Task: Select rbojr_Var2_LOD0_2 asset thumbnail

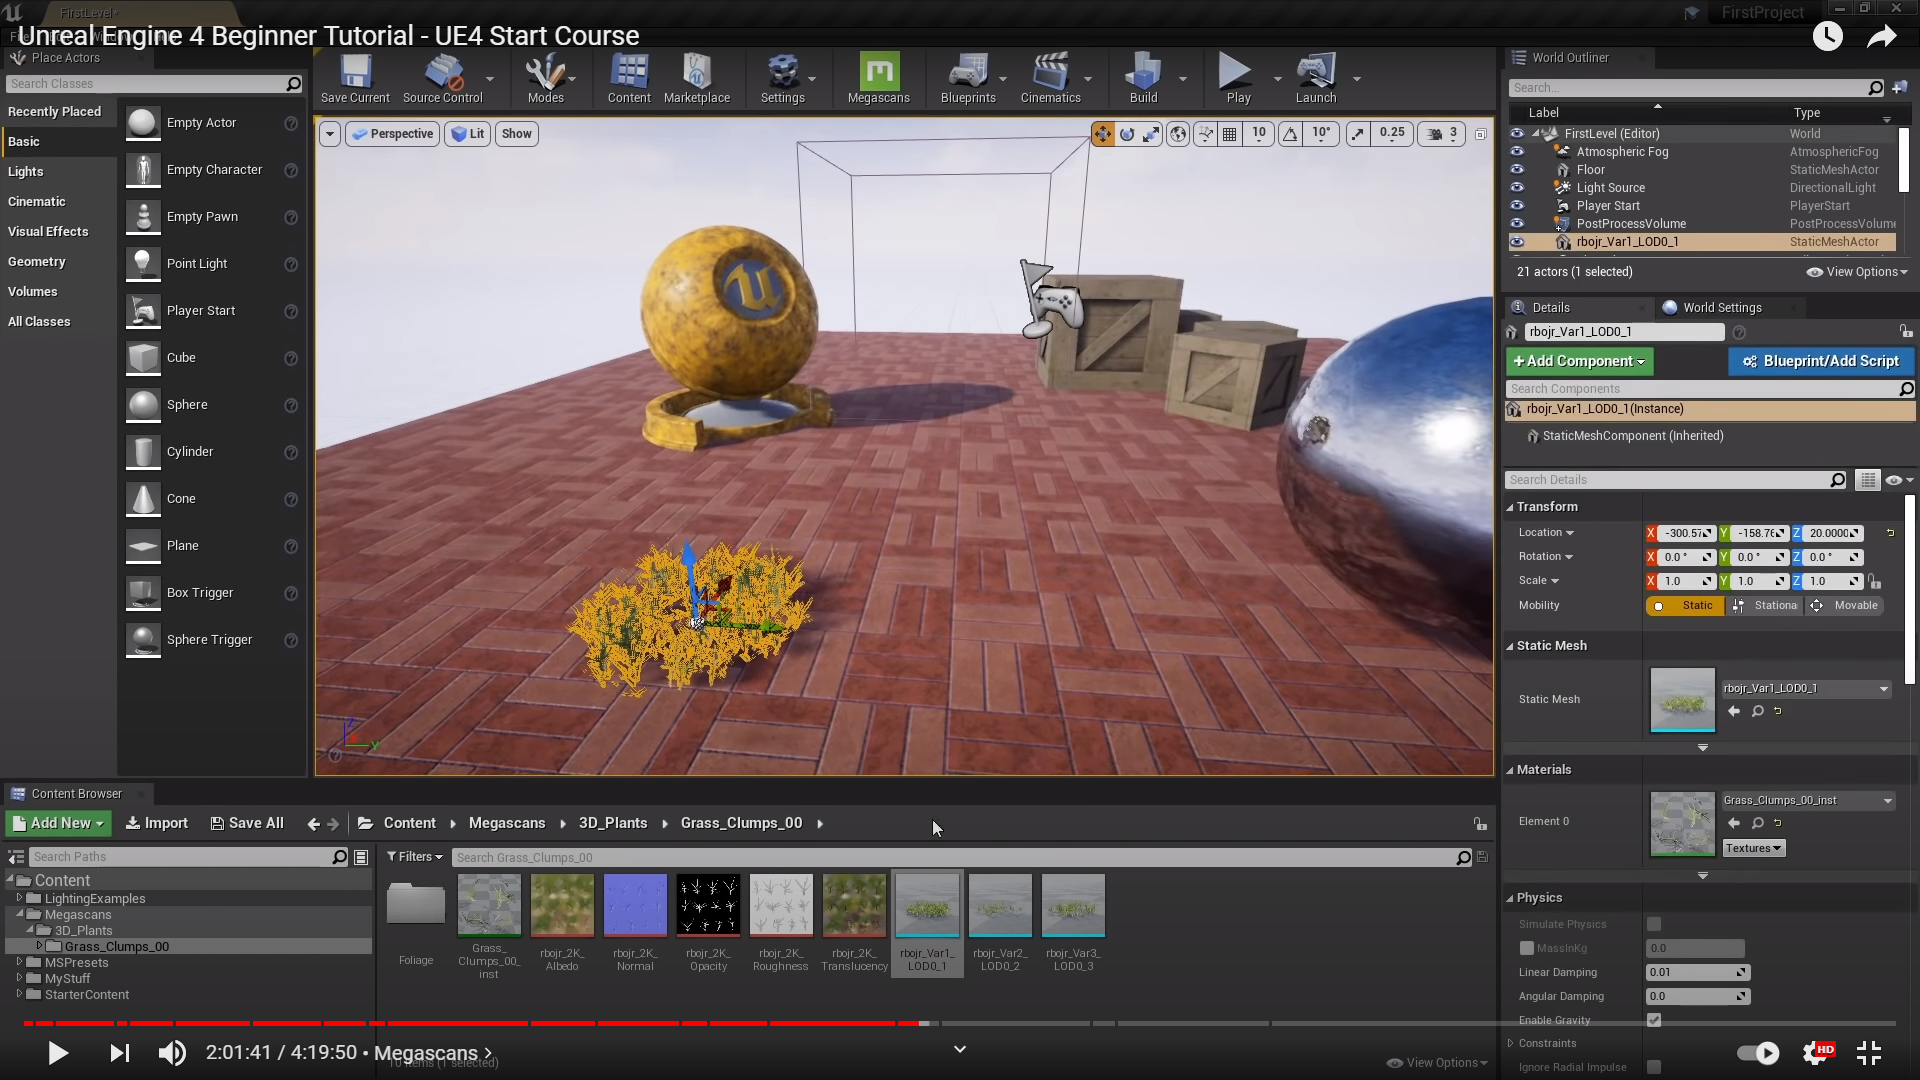Action: [x=1000, y=906]
